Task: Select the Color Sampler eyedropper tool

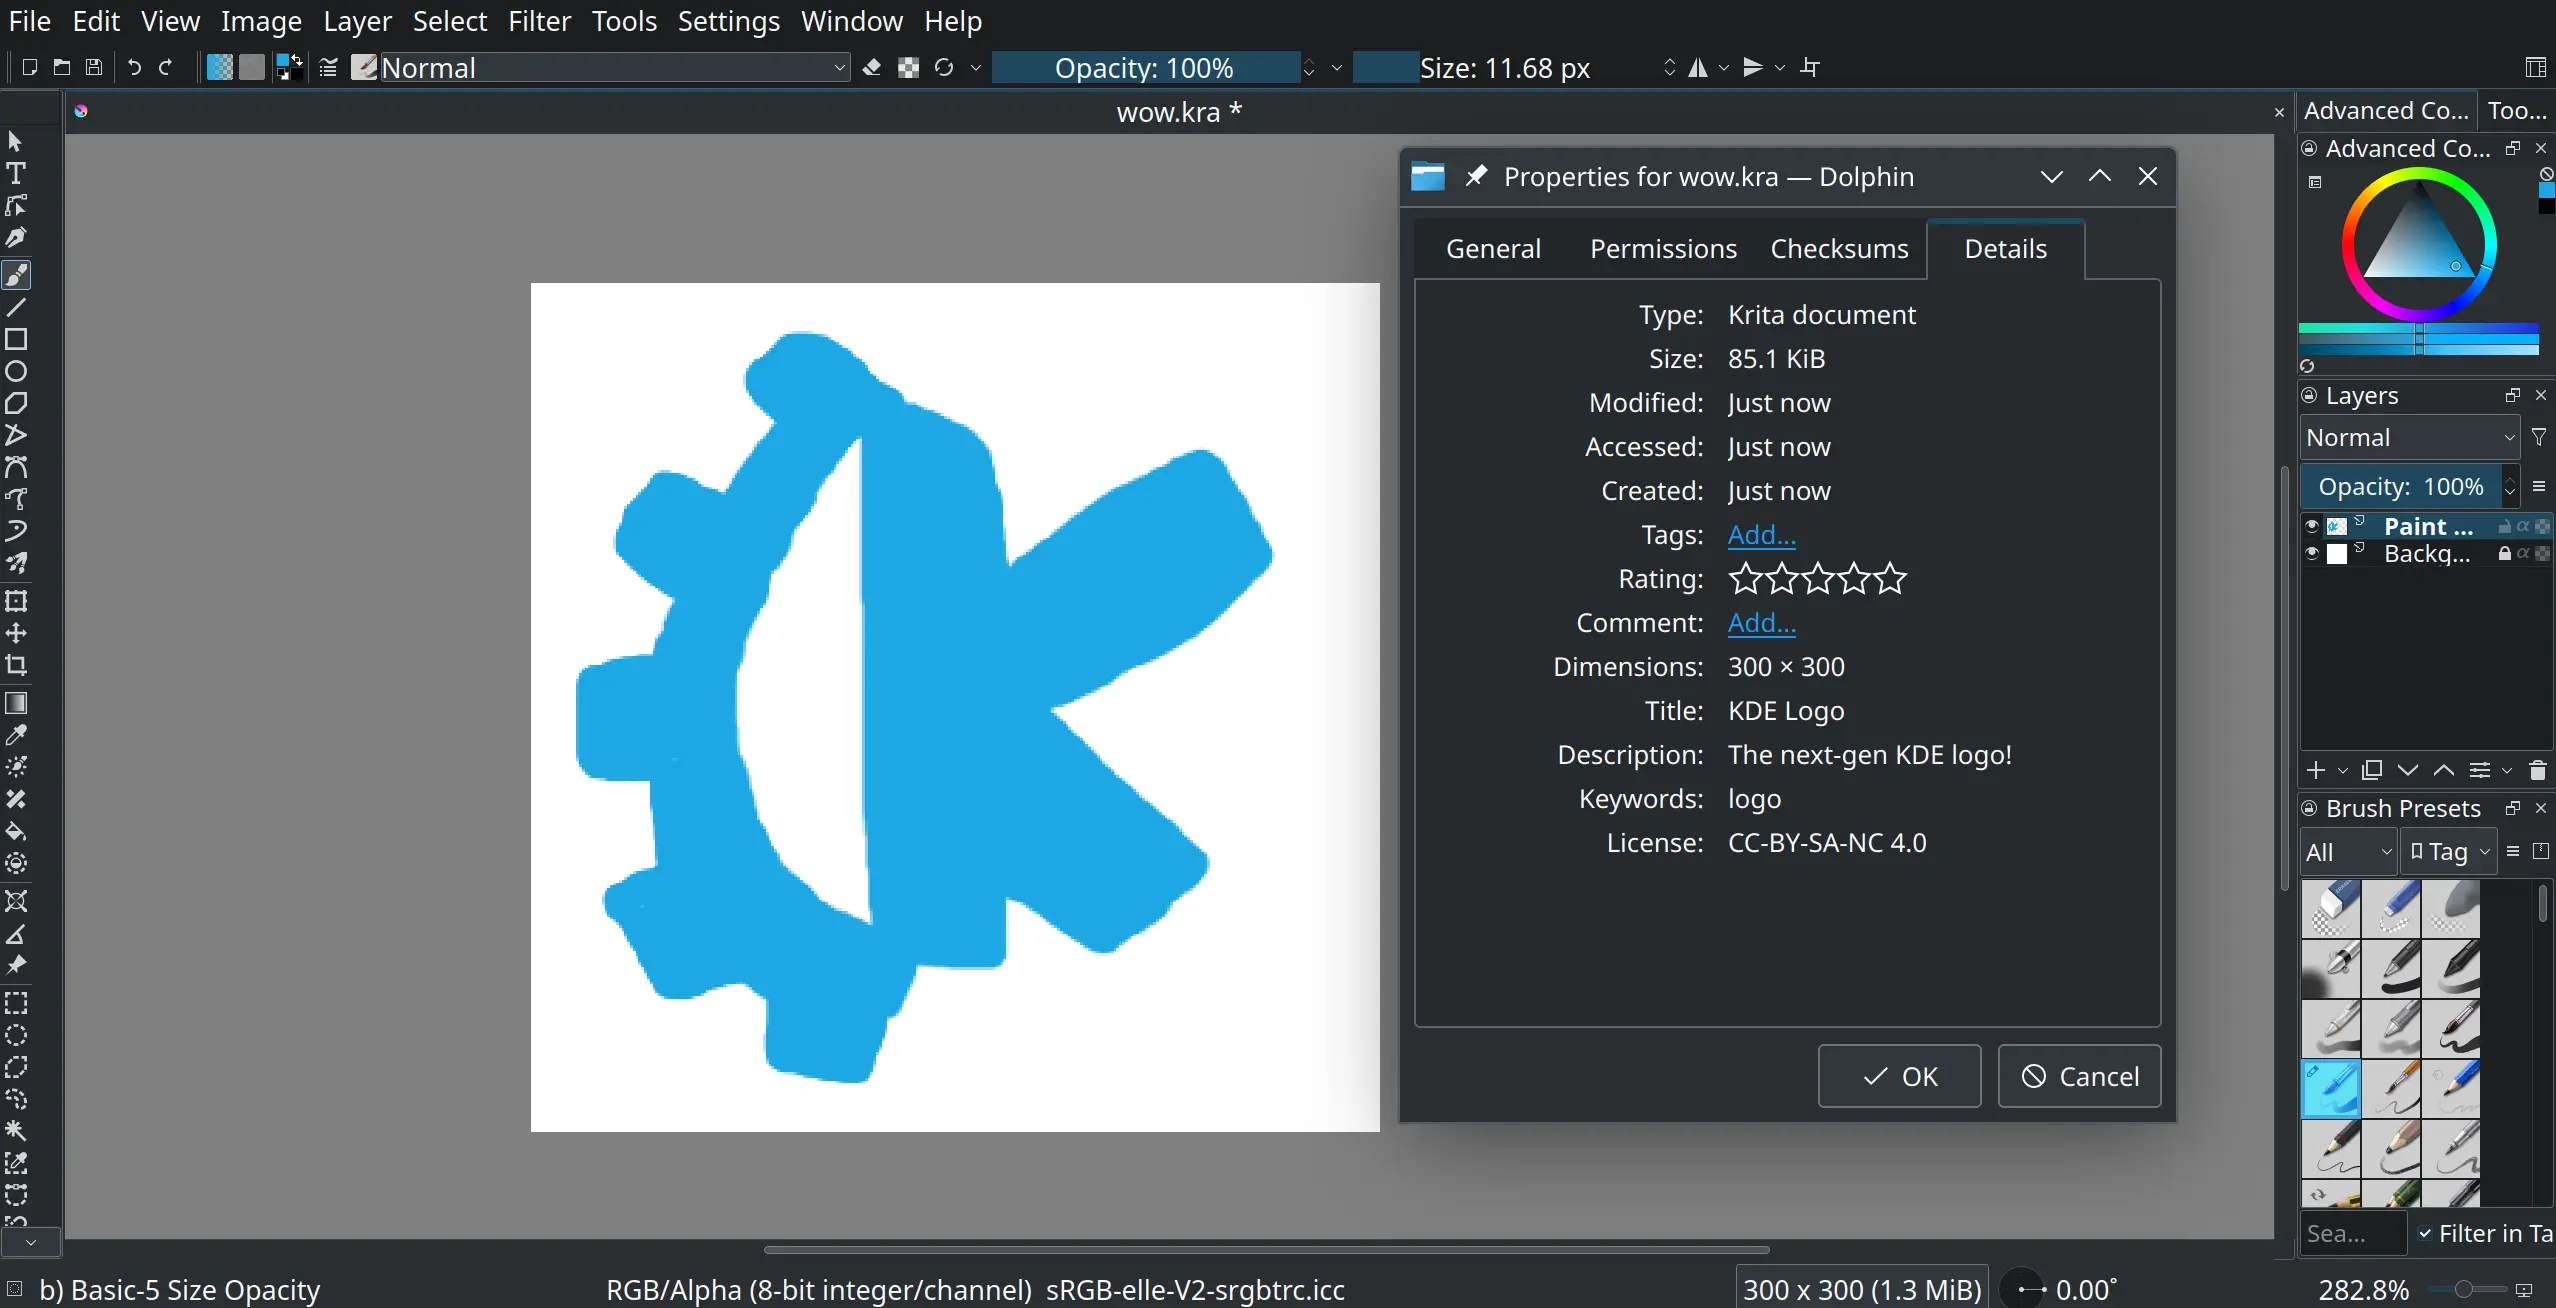Action: [16, 735]
